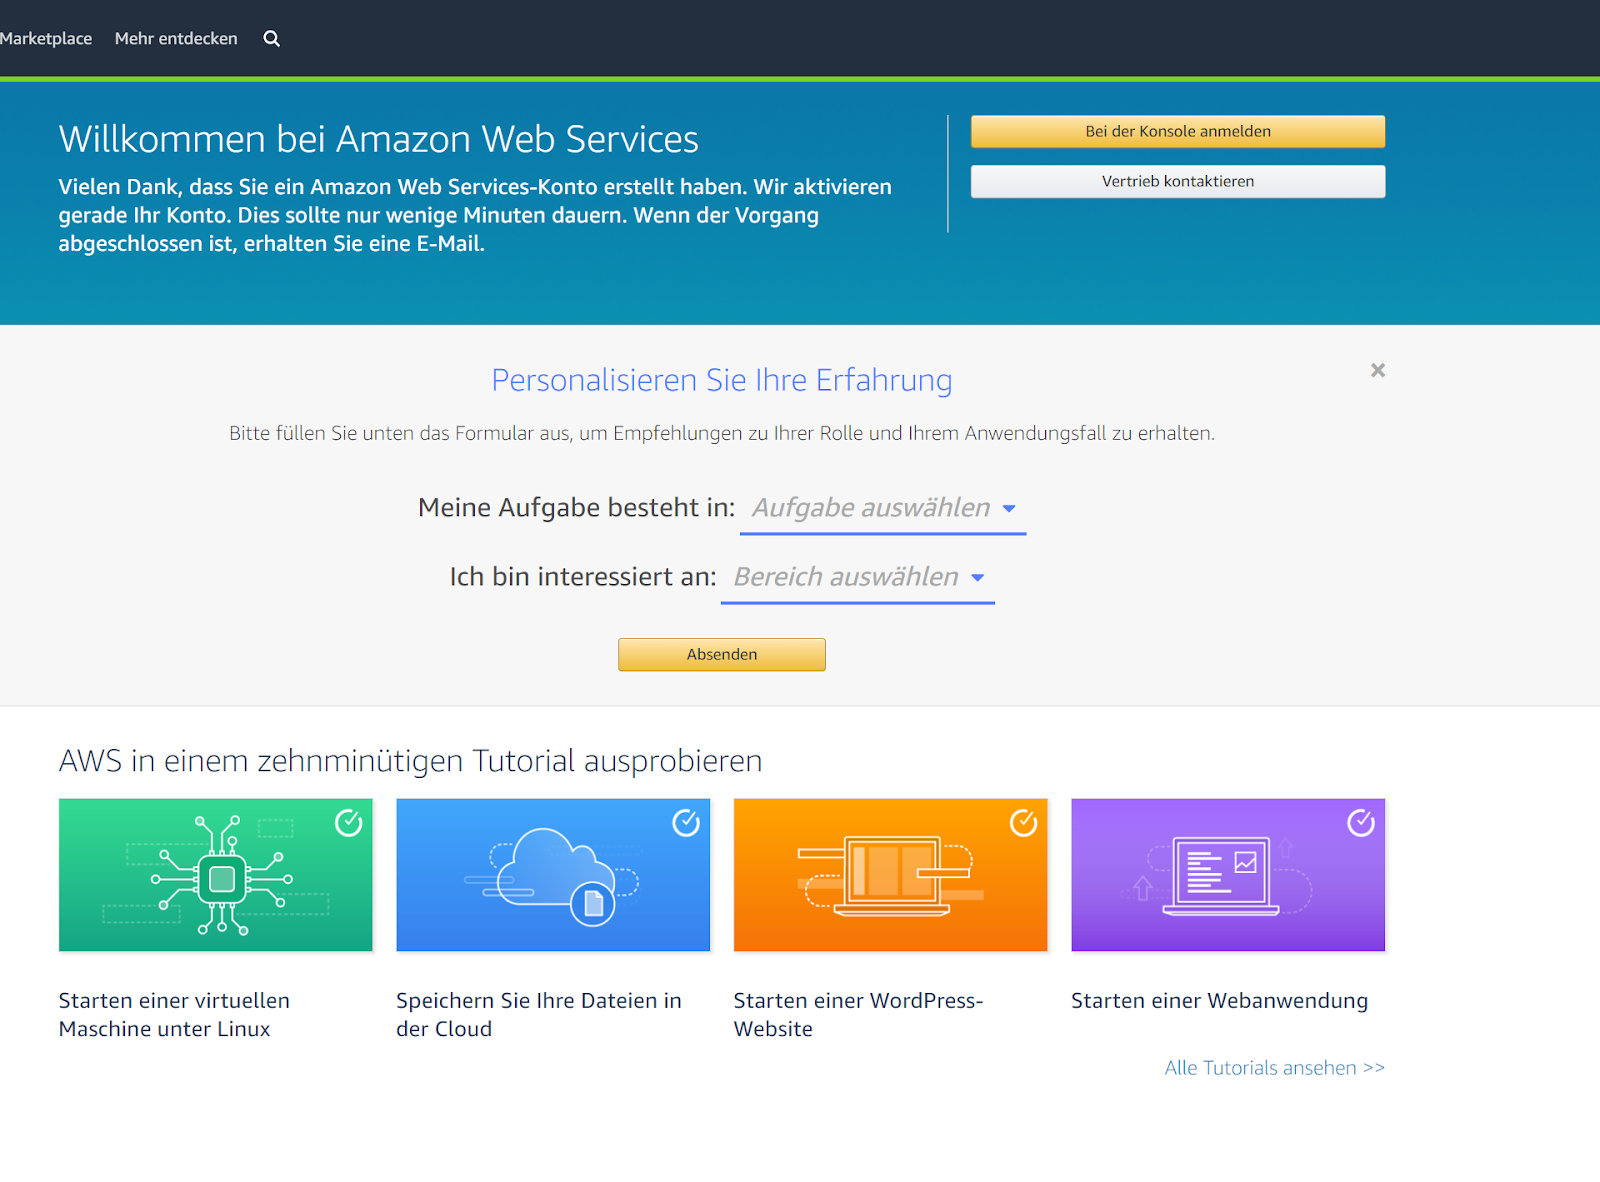Image resolution: width=1600 pixels, height=1182 pixels.
Task: Submit the form with 'Absenden'
Action: [x=722, y=655]
